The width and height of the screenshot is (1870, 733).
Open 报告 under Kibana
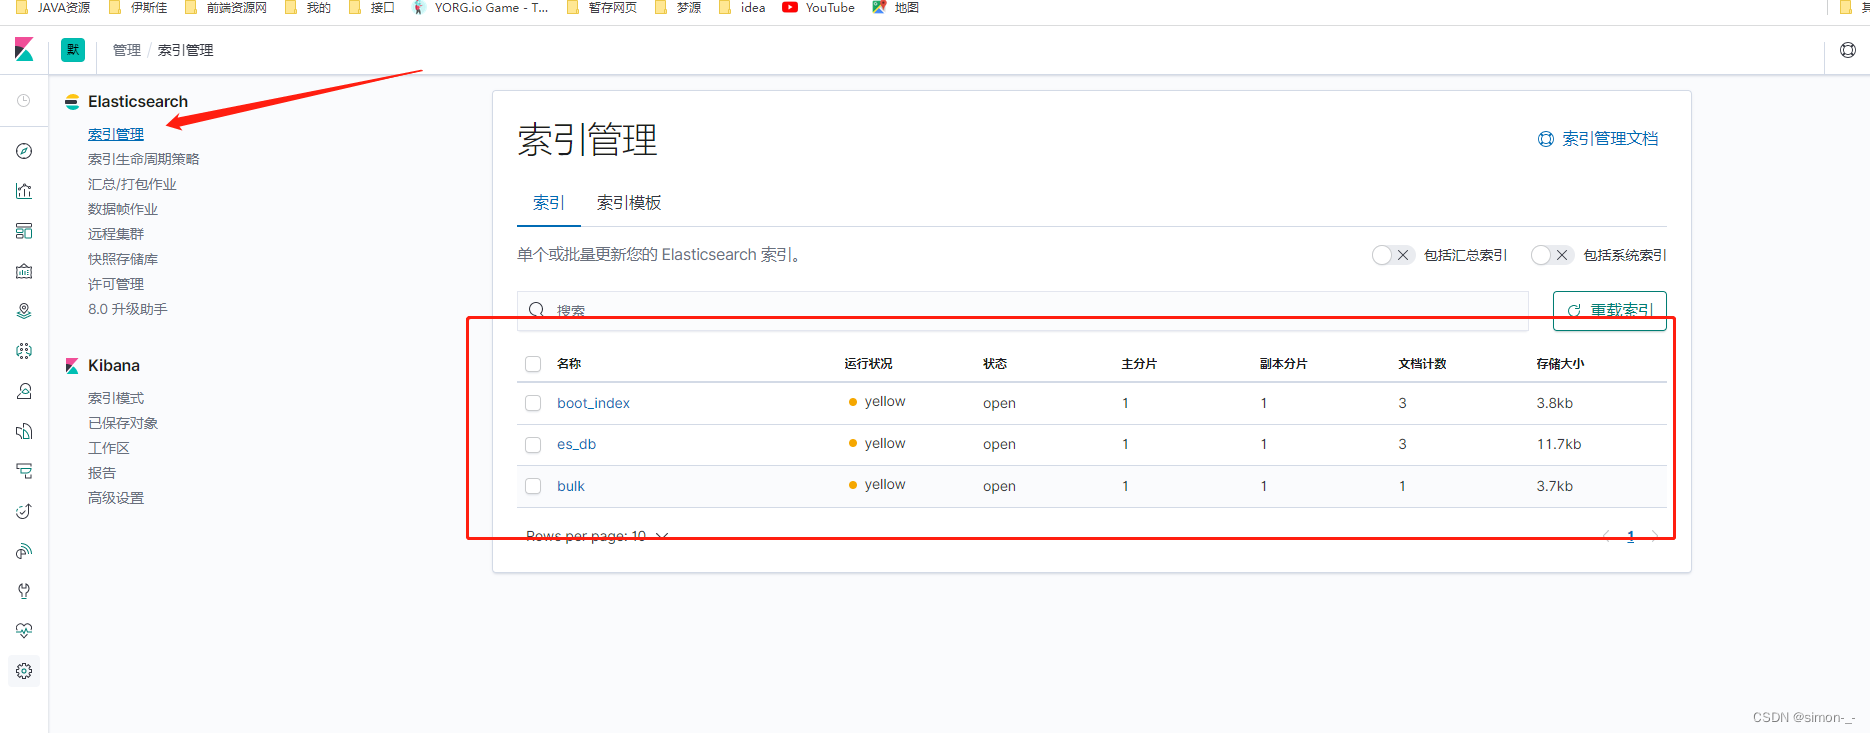(102, 473)
